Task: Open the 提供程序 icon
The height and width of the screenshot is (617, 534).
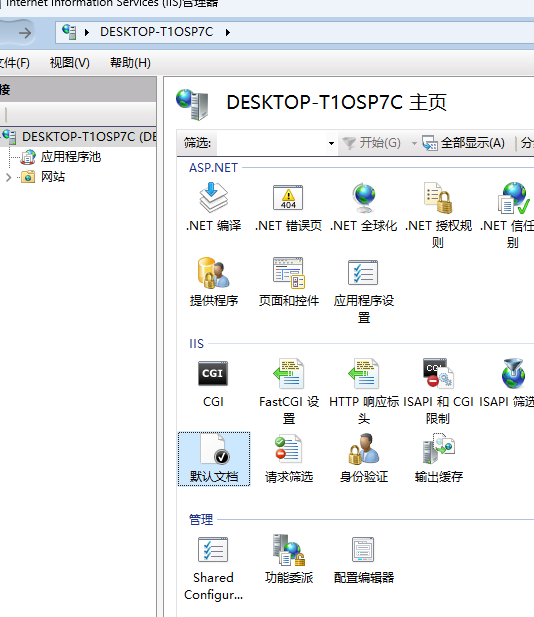Action: (213, 272)
